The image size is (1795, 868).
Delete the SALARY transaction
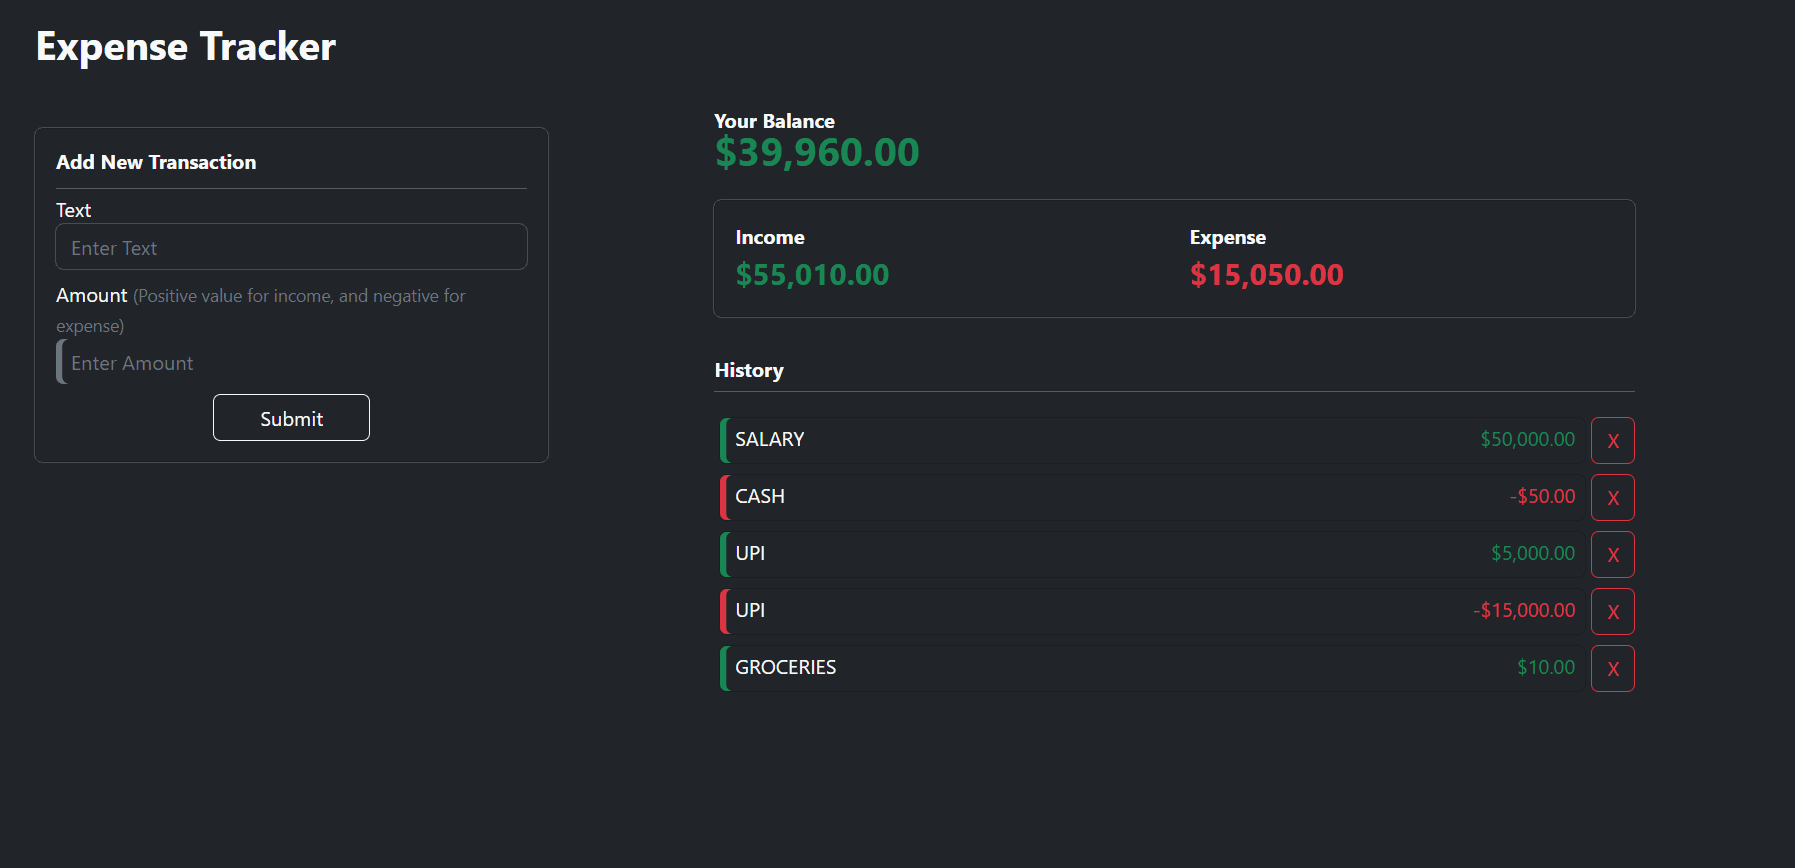[x=1612, y=440]
